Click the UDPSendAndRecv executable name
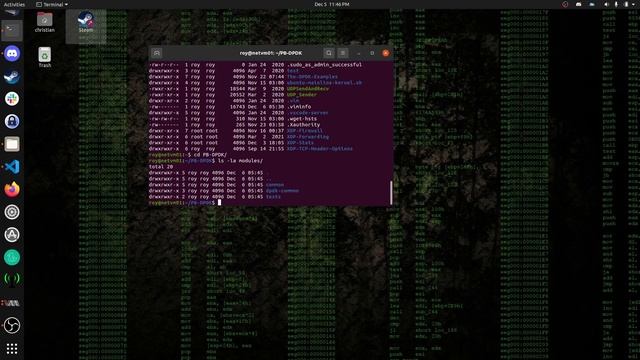The image size is (640, 360). coord(307,89)
